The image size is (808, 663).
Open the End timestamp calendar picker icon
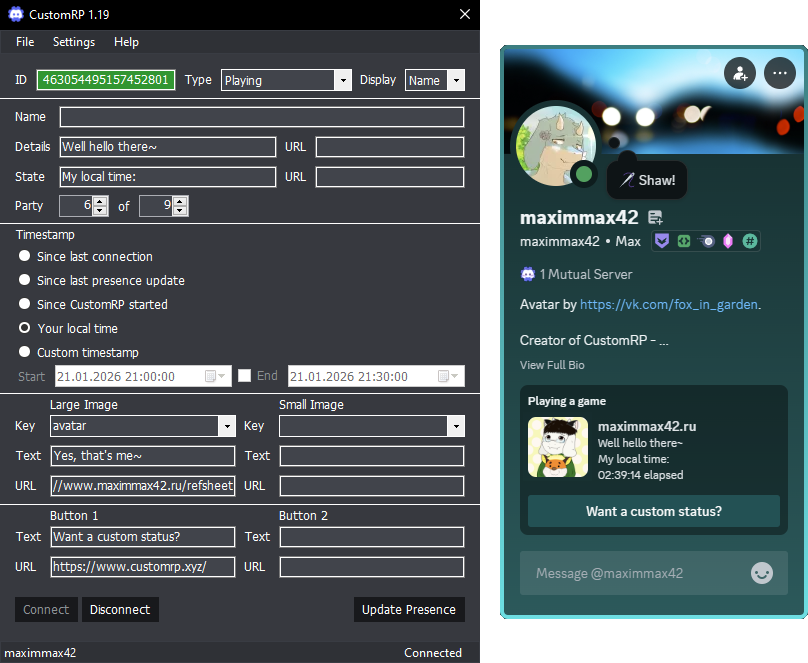(448, 376)
